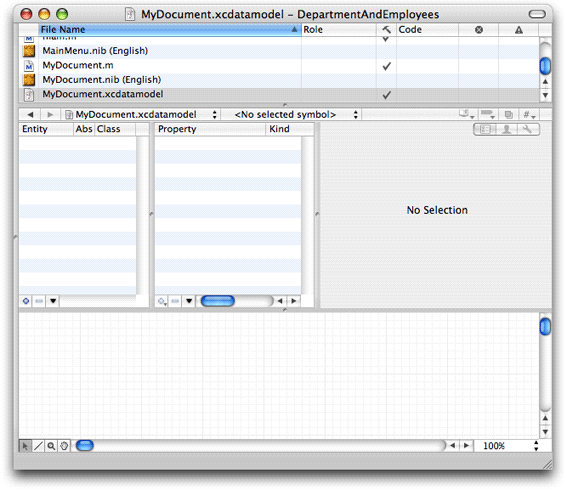Image resolution: width=567 pixels, height=493 pixels.
Task: Remove selected property with minus button
Action: 175,301
